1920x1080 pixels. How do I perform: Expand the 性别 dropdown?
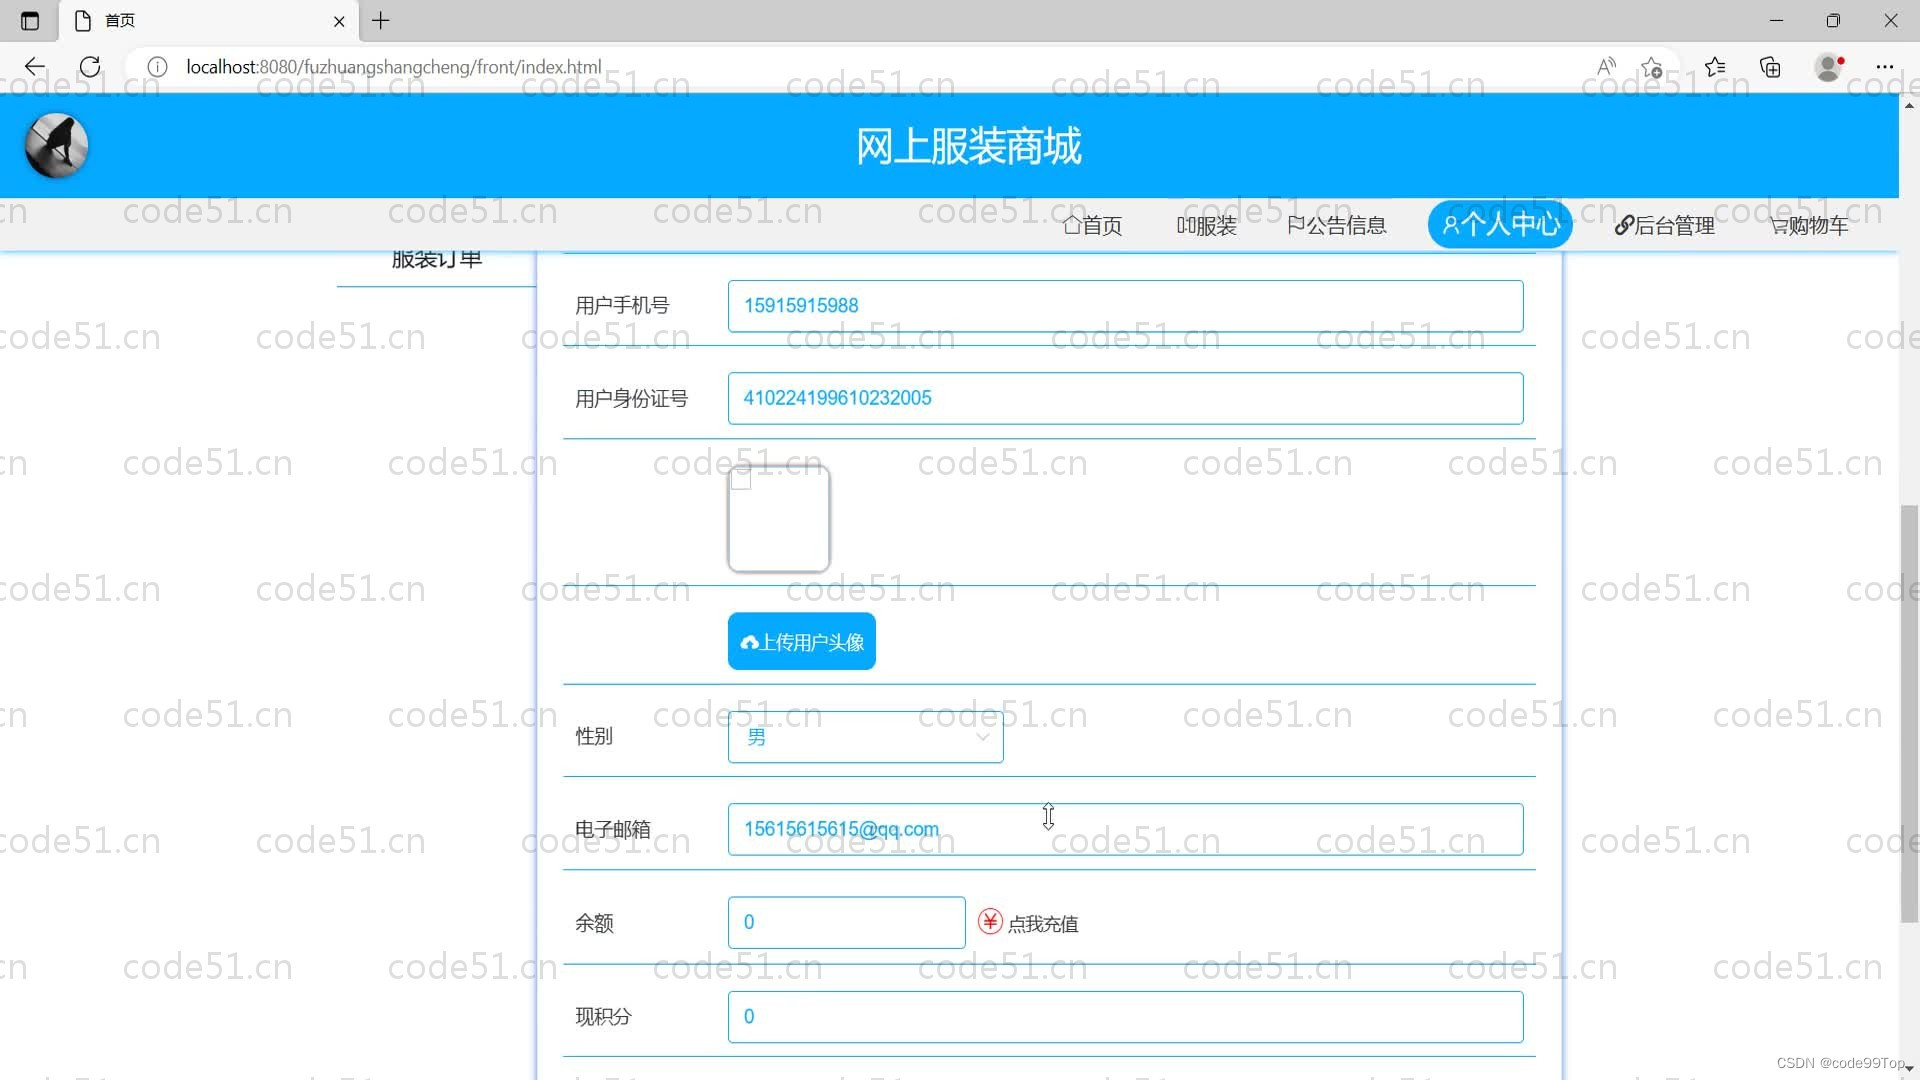(866, 737)
